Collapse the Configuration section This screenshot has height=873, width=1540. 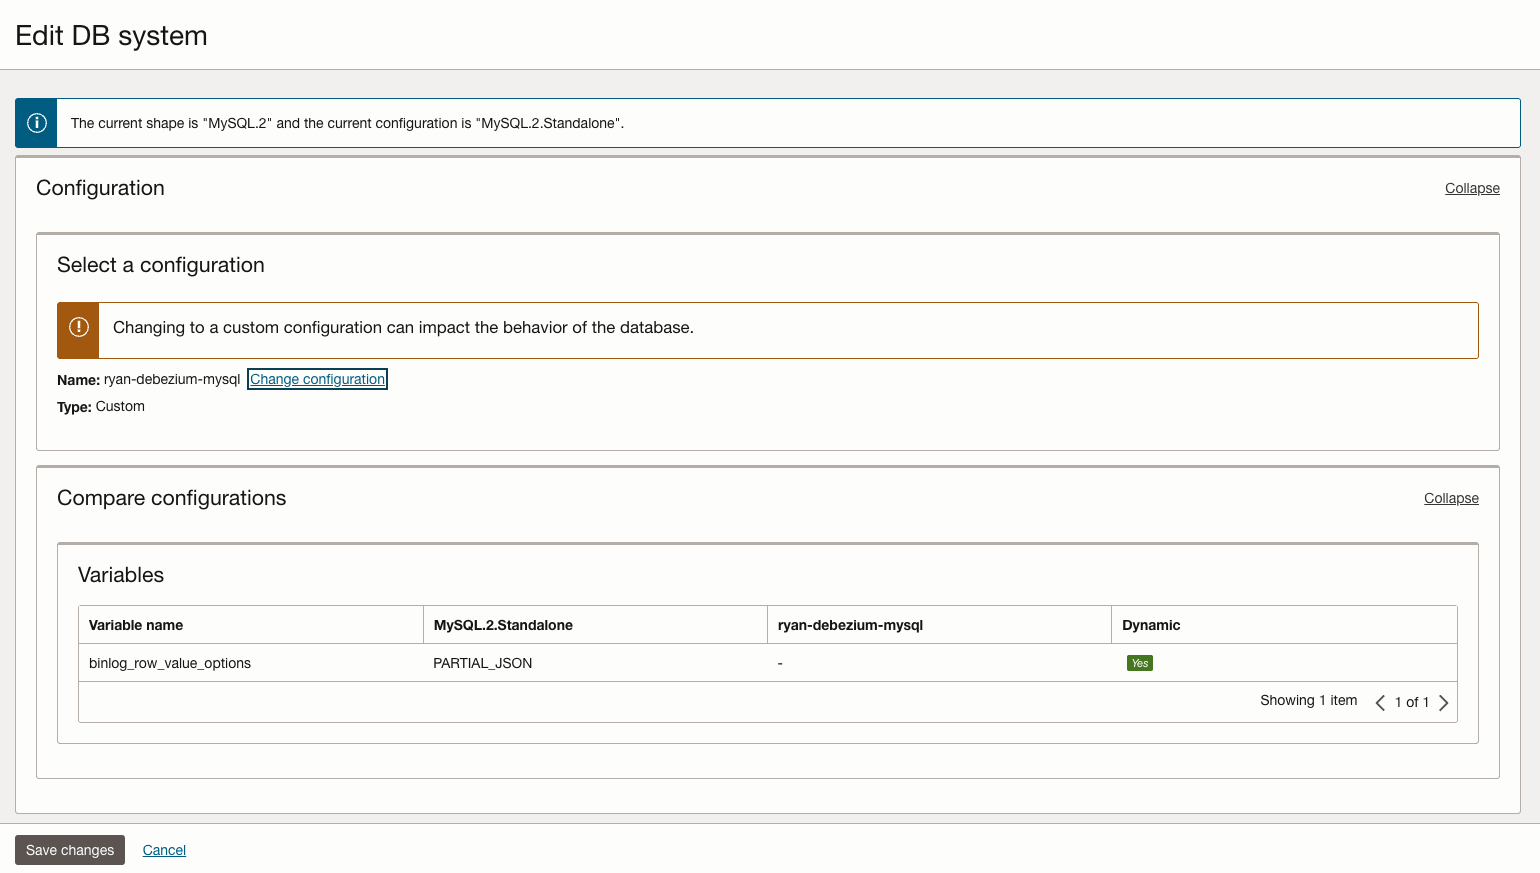[x=1471, y=188]
